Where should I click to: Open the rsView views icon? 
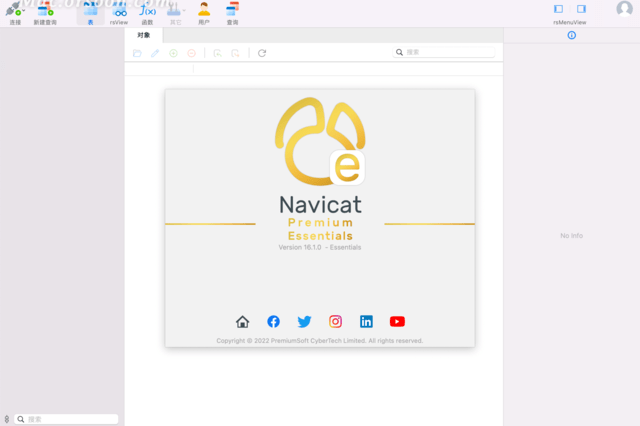(x=119, y=9)
